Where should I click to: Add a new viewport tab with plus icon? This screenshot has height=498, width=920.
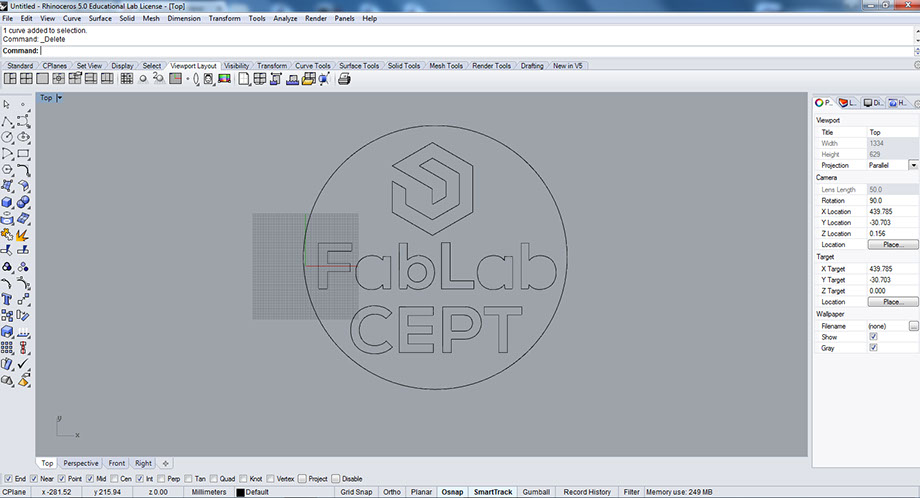coord(165,463)
